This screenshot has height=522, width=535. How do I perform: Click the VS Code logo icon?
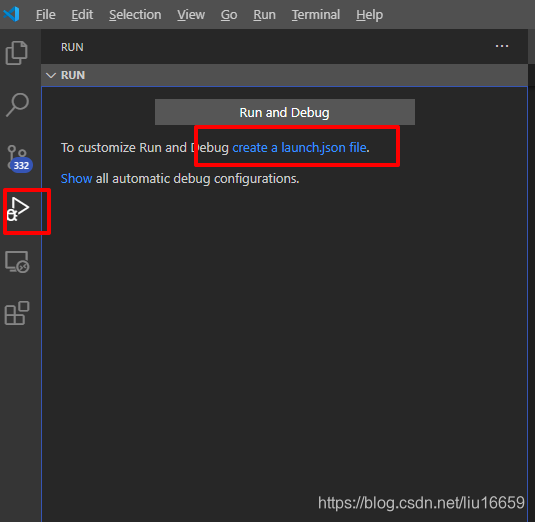pos(11,14)
